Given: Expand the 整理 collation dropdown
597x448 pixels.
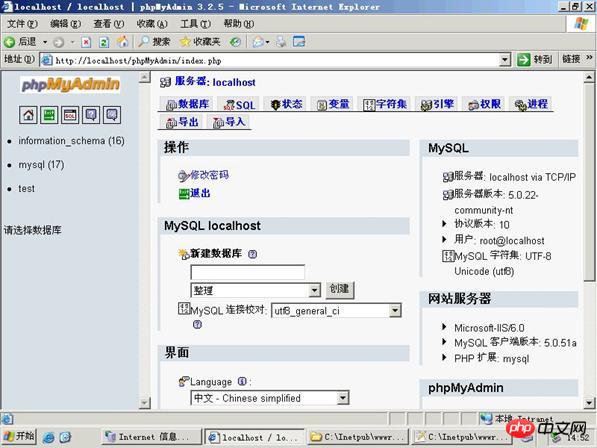Looking at the screenshot, I should [314, 290].
